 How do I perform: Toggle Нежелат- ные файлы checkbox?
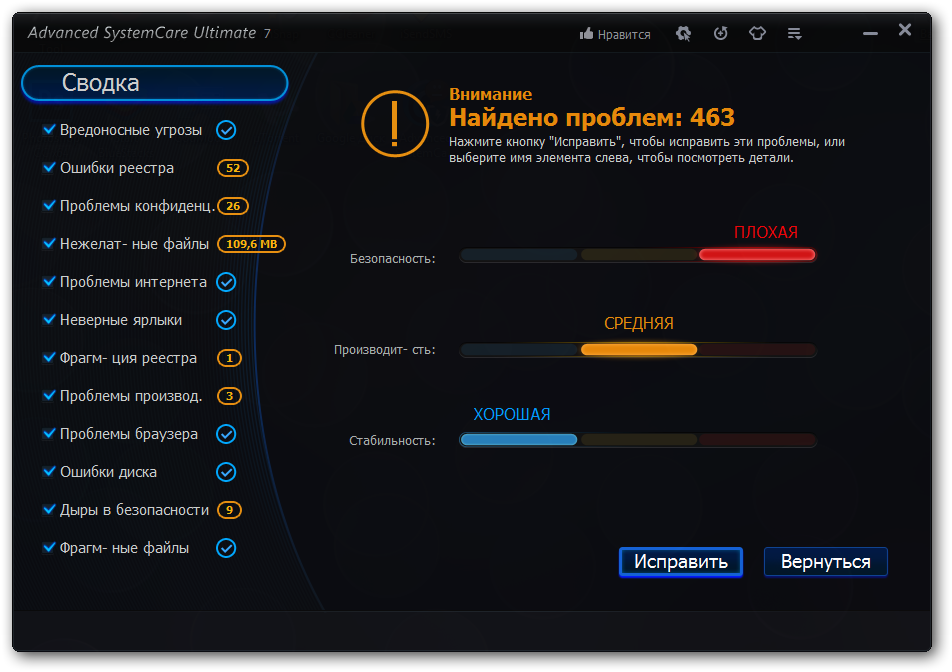pyautogui.click(x=49, y=243)
